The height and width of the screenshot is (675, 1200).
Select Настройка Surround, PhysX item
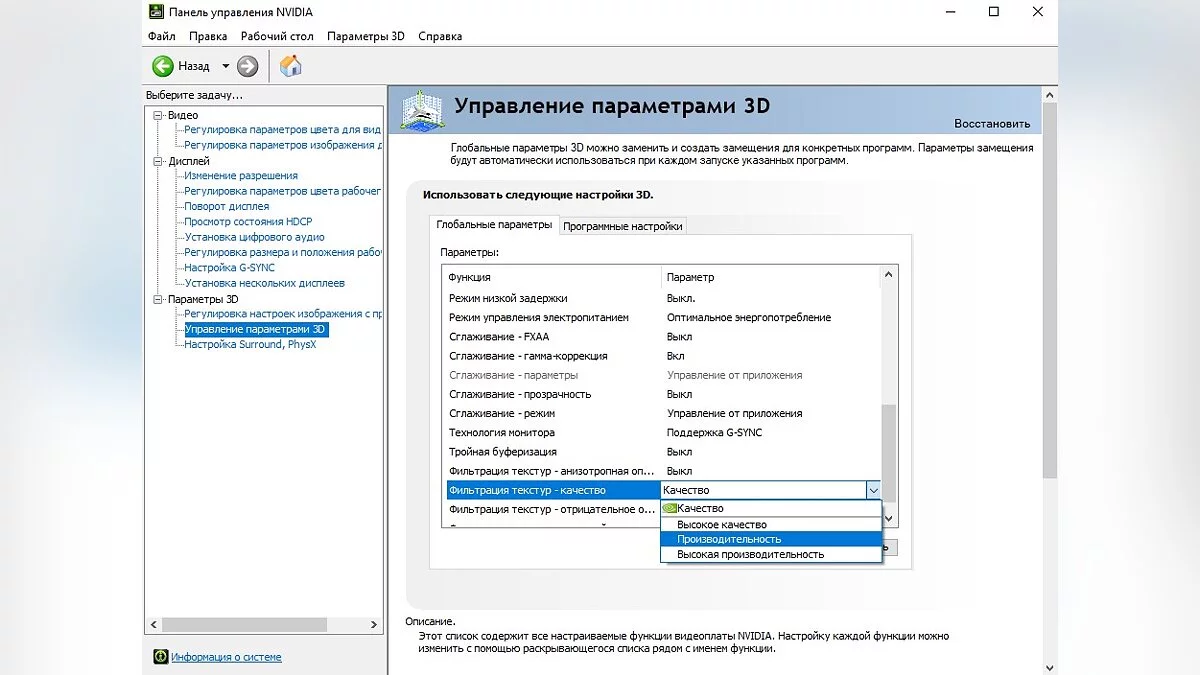pos(250,344)
